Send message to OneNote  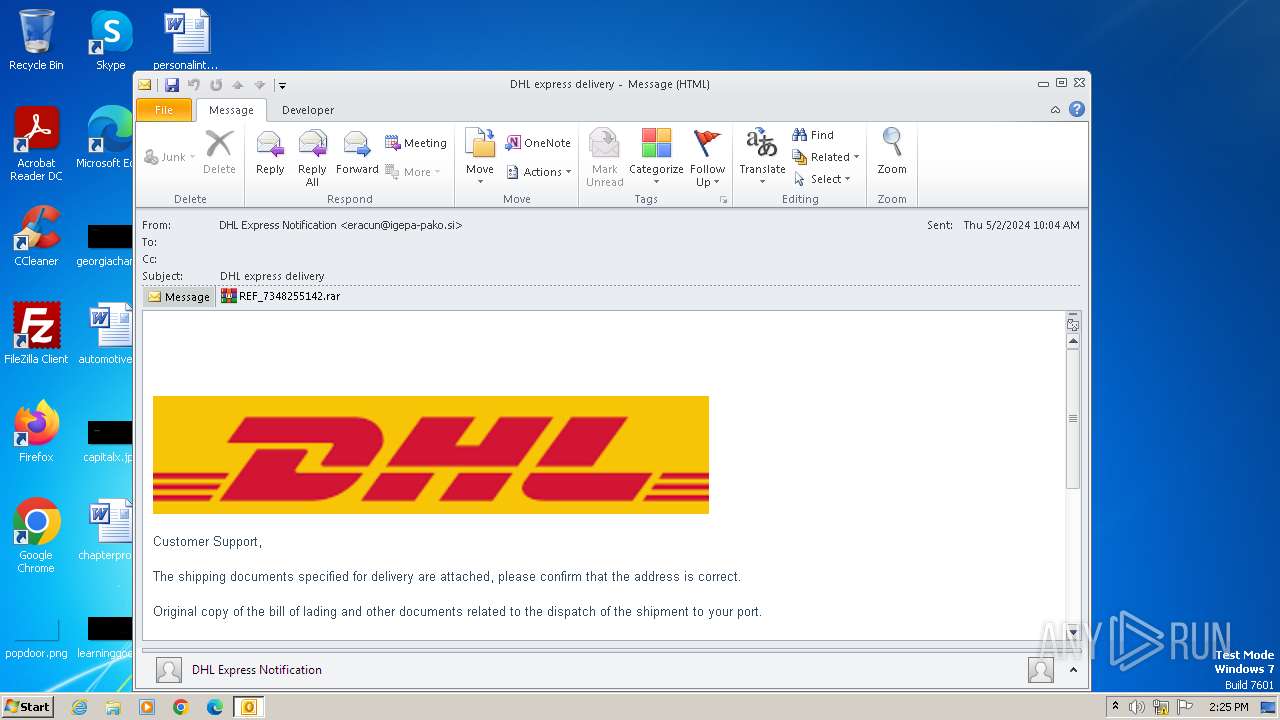538,143
